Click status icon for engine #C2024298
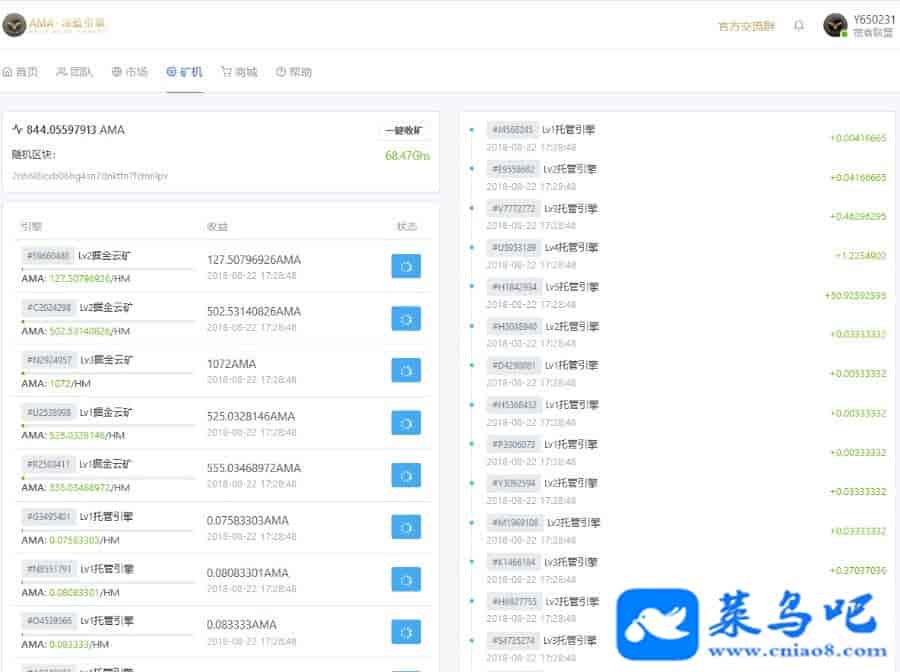Viewport: 900px width, 672px height. 405,318
